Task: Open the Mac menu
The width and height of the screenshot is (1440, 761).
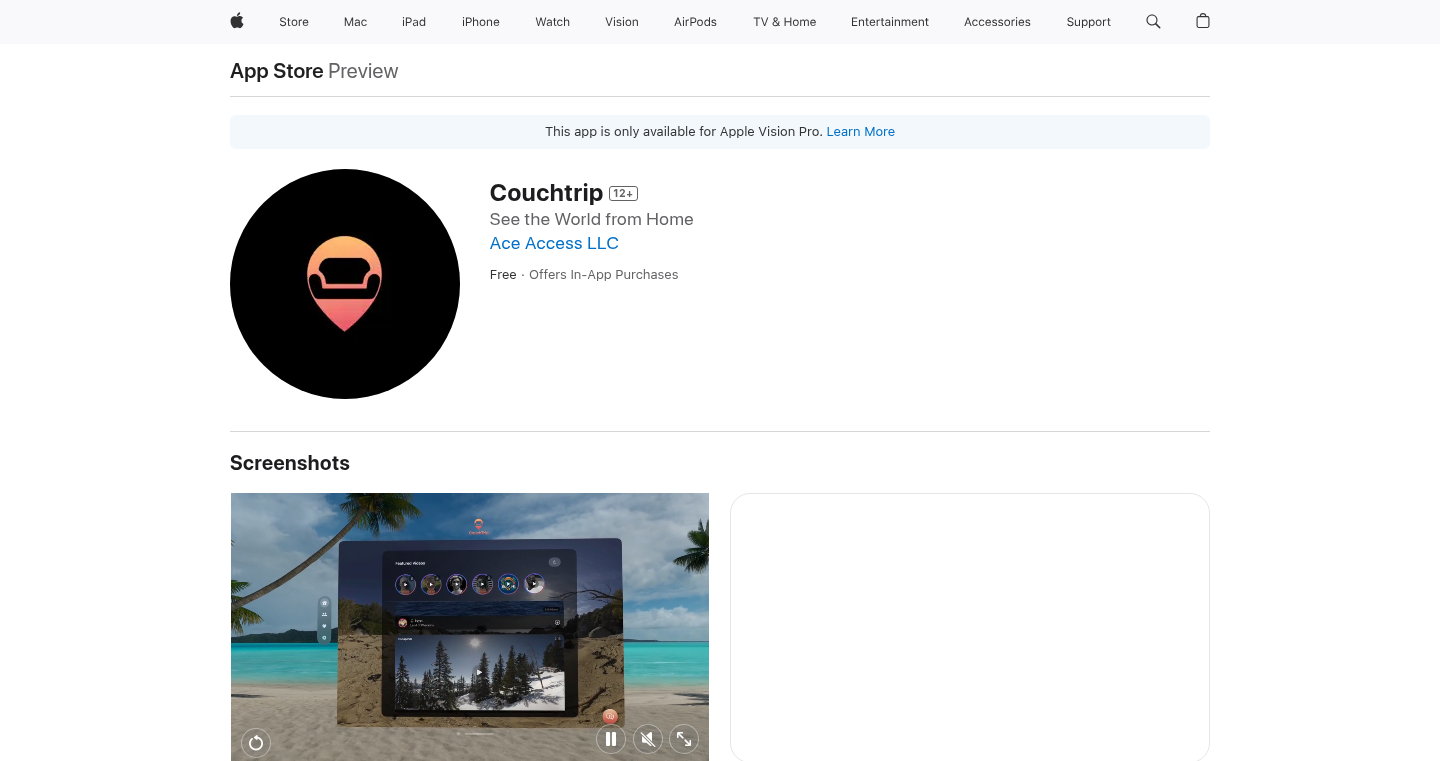Action: click(x=356, y=22)
